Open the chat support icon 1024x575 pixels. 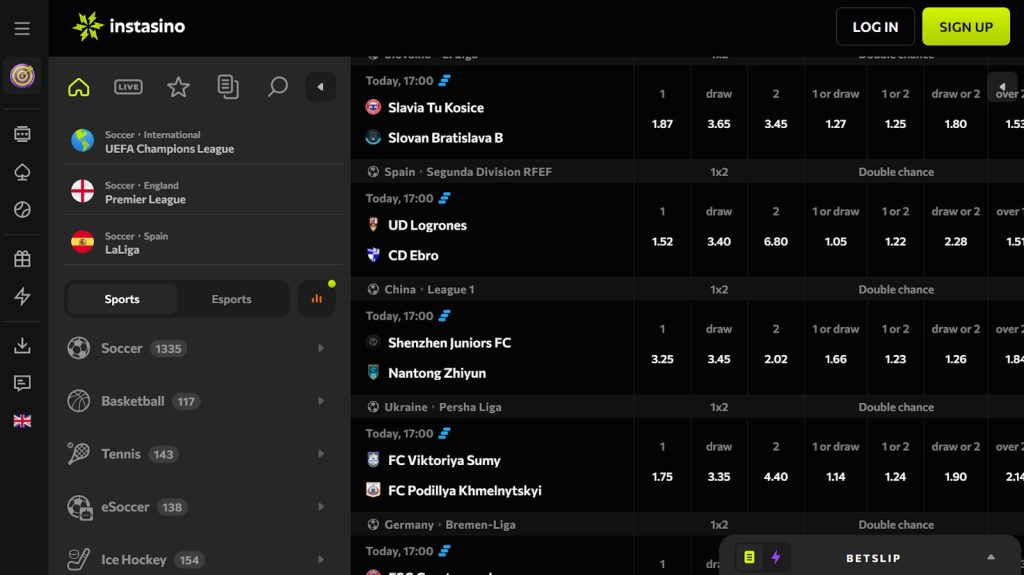click(22, 383)
